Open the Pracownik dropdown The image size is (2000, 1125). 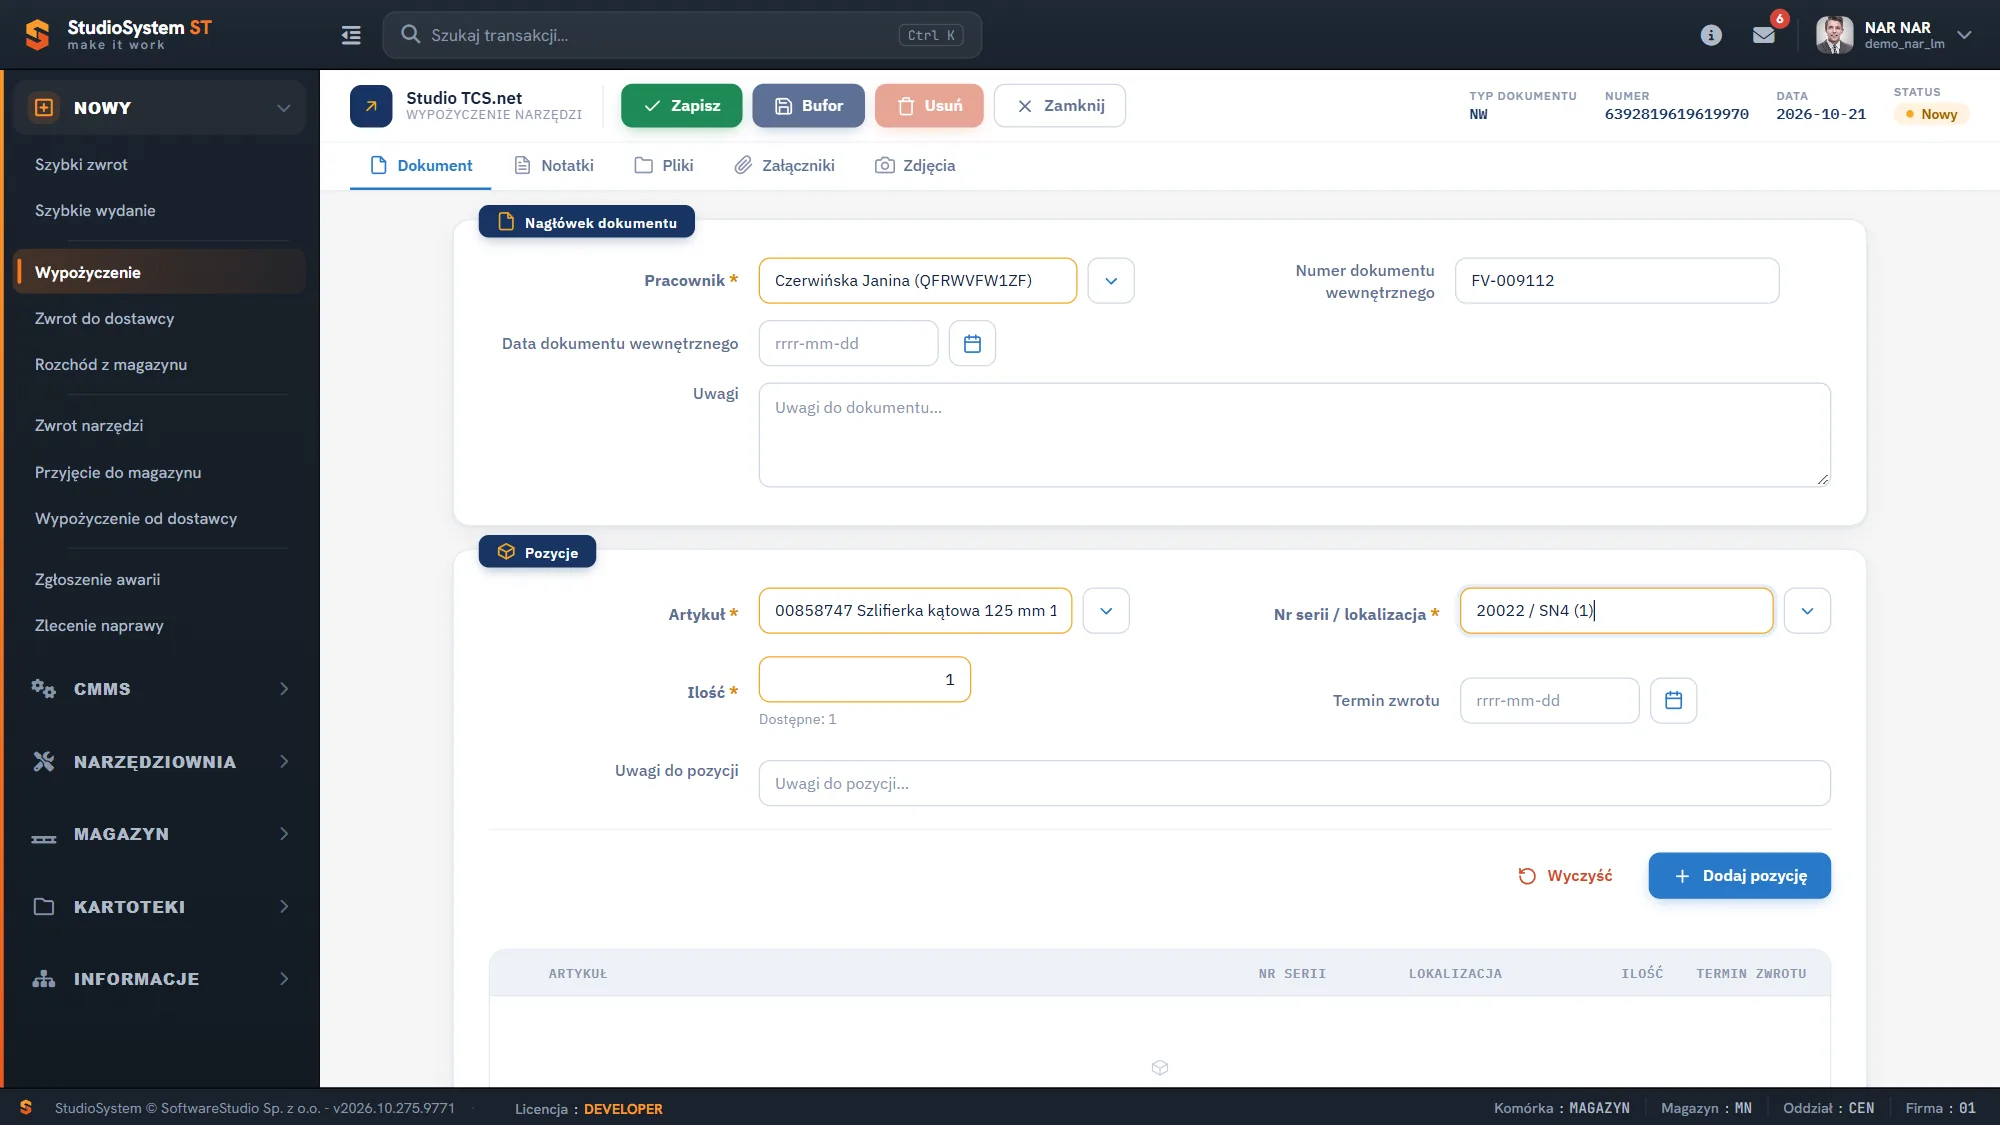pyautogui.click(x=1111, y=280)
